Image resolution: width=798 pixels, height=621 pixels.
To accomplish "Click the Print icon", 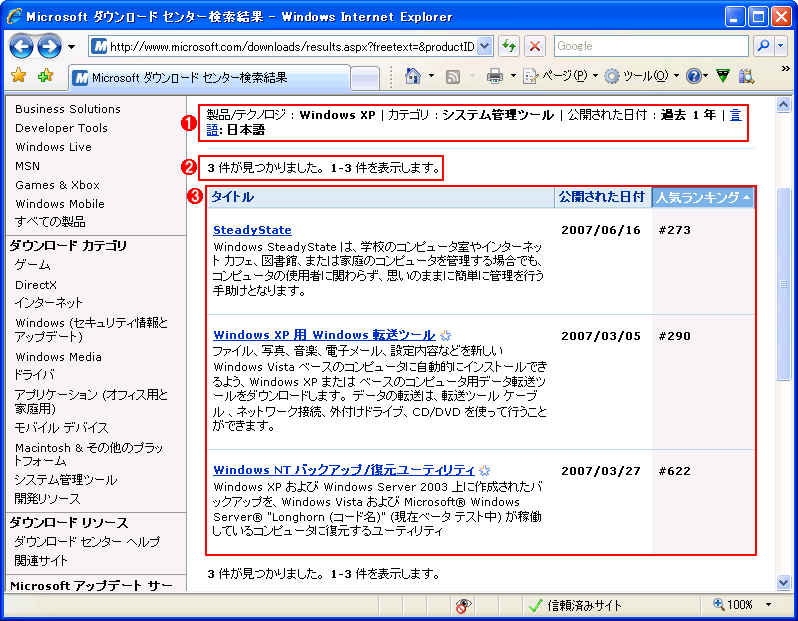I will pyautogui.click(x=494, y=76).
